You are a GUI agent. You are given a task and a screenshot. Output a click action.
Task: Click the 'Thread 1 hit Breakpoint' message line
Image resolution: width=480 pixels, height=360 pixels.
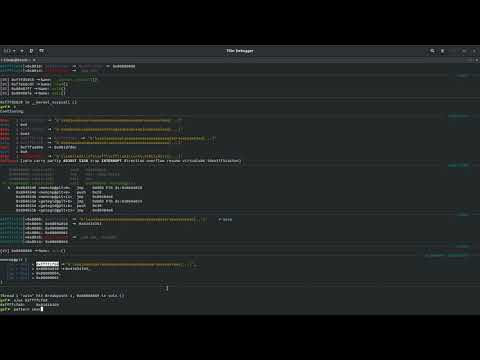(62, 296)
